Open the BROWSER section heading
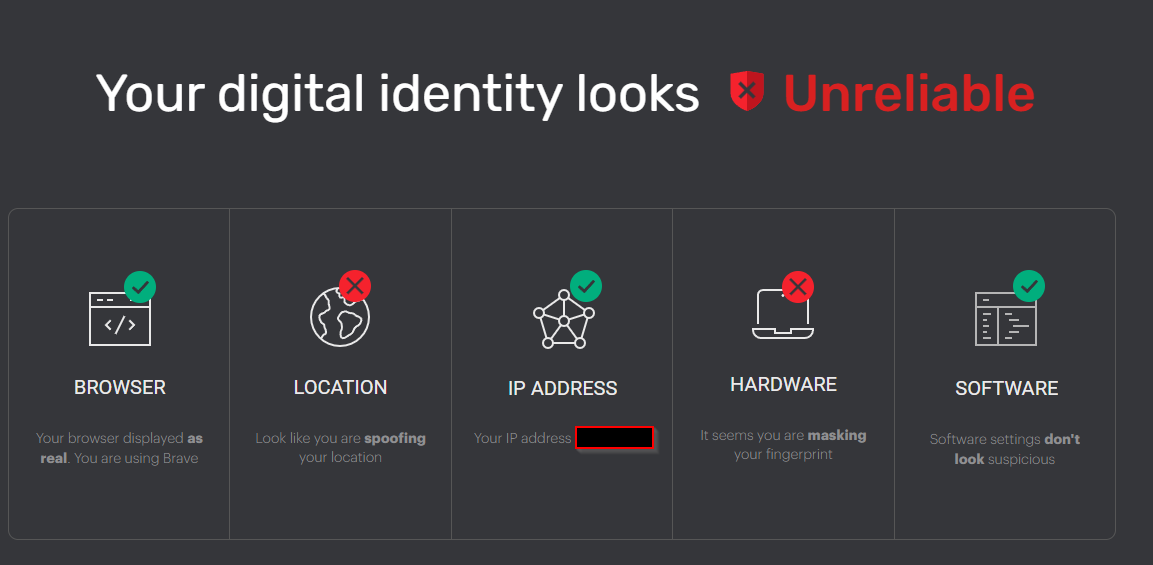 [120, 387]
